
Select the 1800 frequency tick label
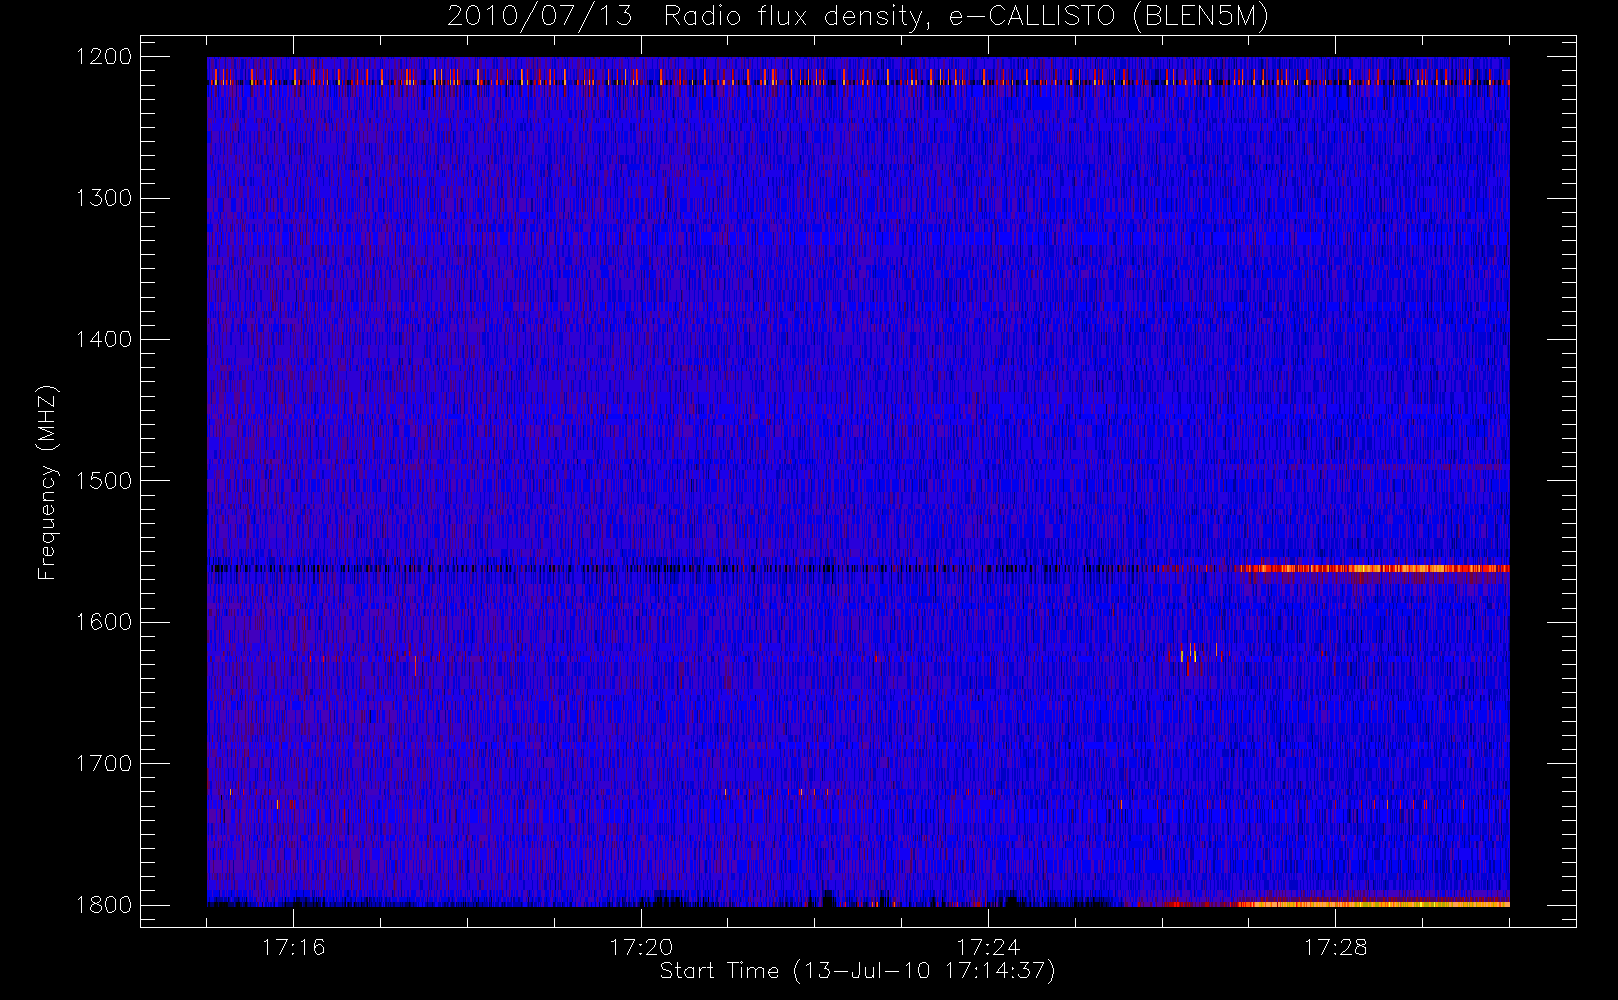point(104,905)
